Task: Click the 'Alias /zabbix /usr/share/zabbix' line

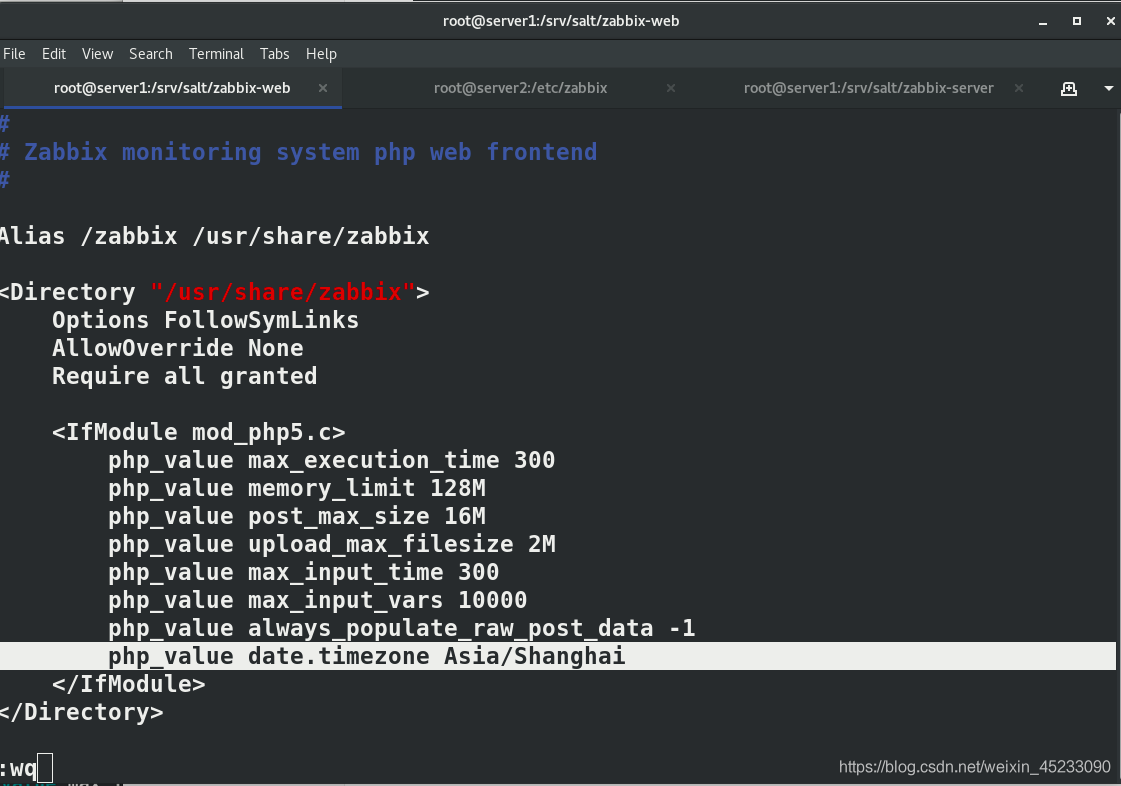Action: pyautogui.click(x=214, y=236)
